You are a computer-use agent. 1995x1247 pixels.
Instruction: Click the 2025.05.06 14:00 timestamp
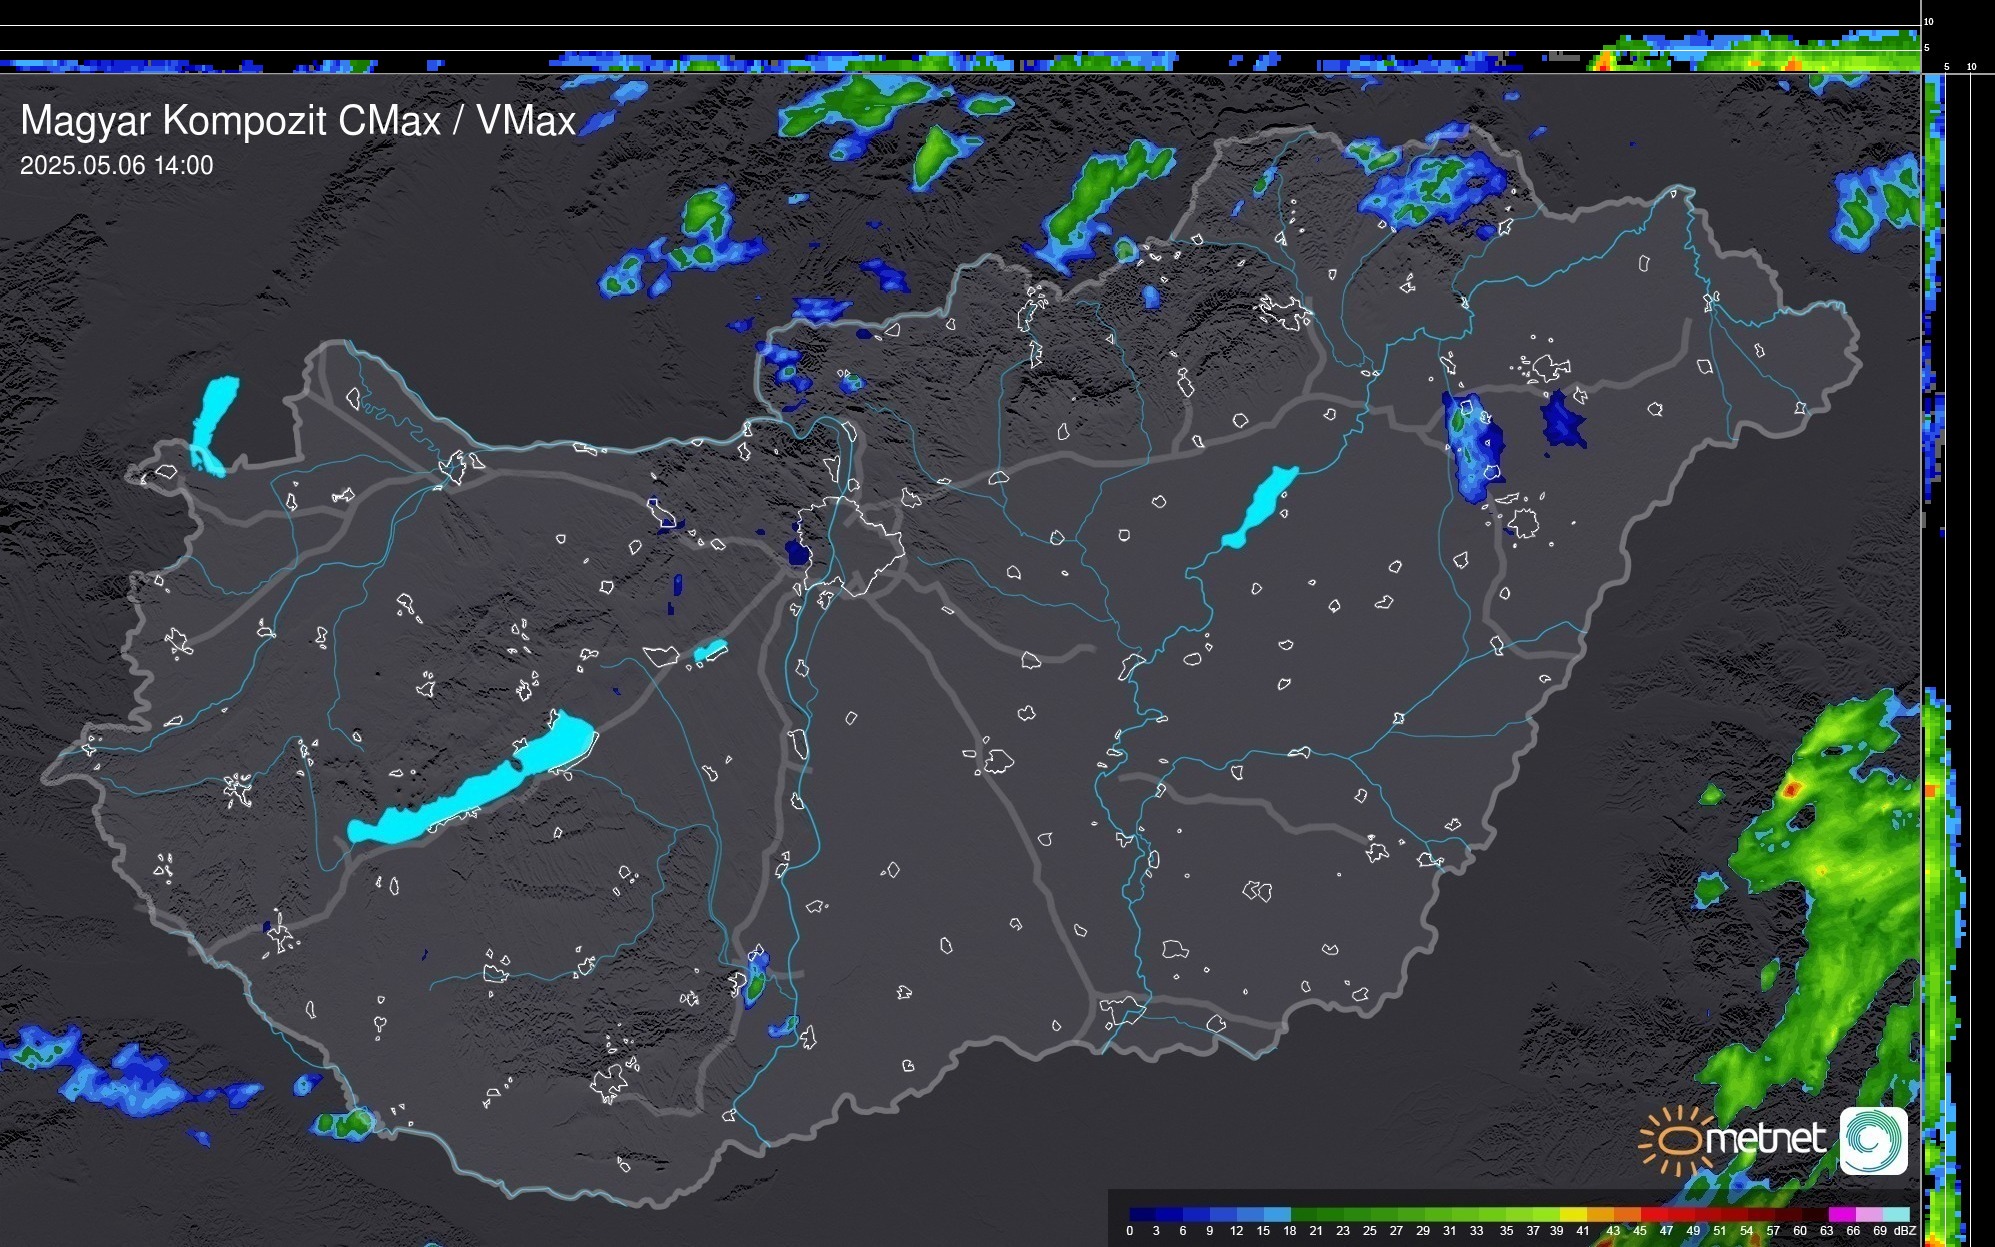117,166
